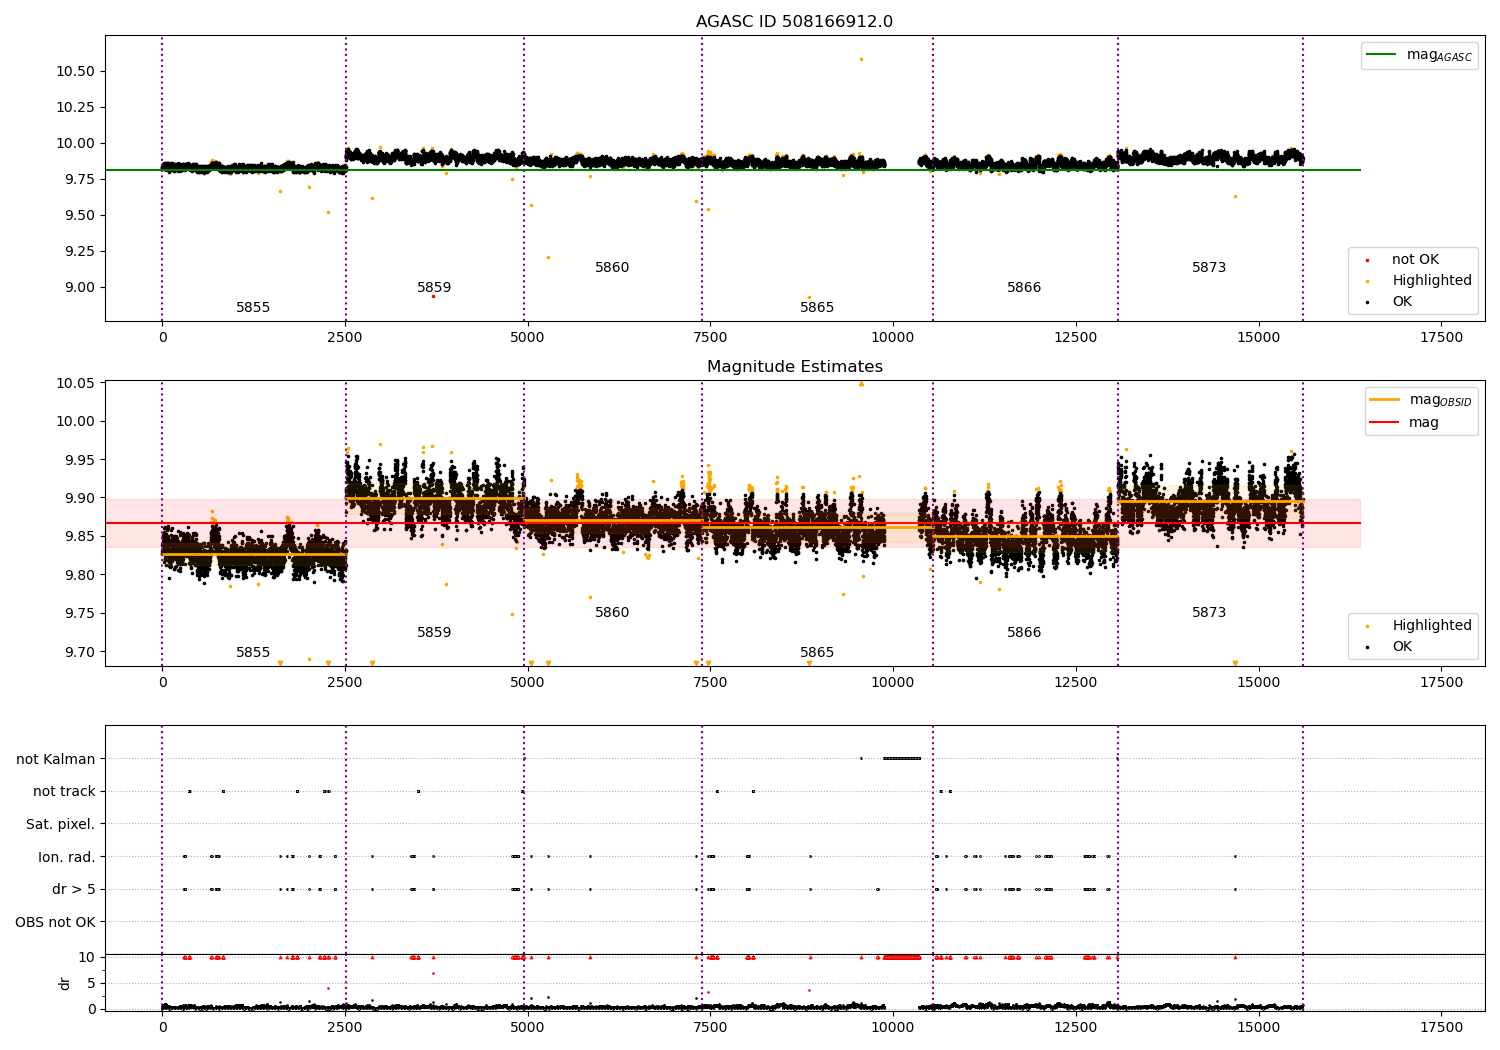Click obsid label '5860' in the top plot
Image resolution: width=1500 pixels, height=1050 pixels.
(612, 267)
